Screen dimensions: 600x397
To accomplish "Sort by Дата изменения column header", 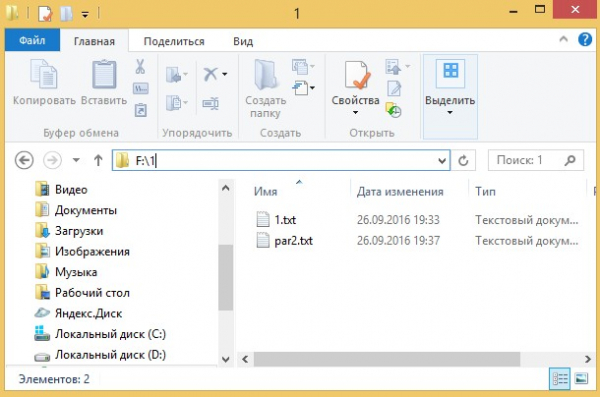I will 400,191.
